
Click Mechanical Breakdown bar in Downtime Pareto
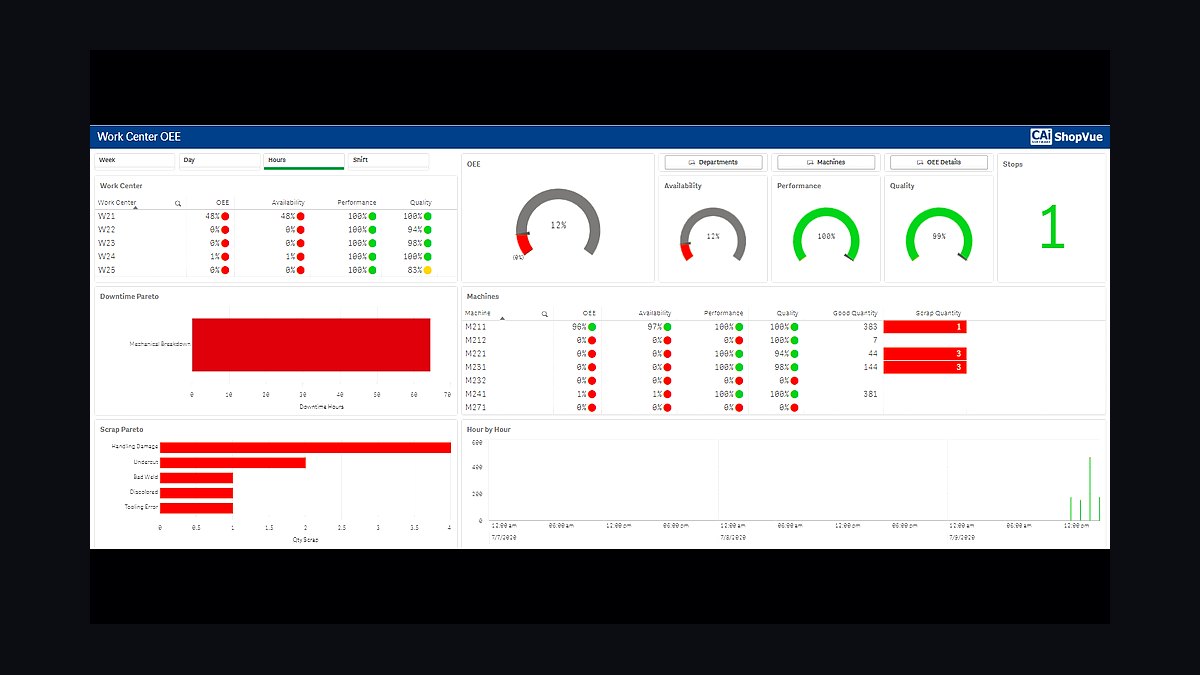click(x=311, y=345)
